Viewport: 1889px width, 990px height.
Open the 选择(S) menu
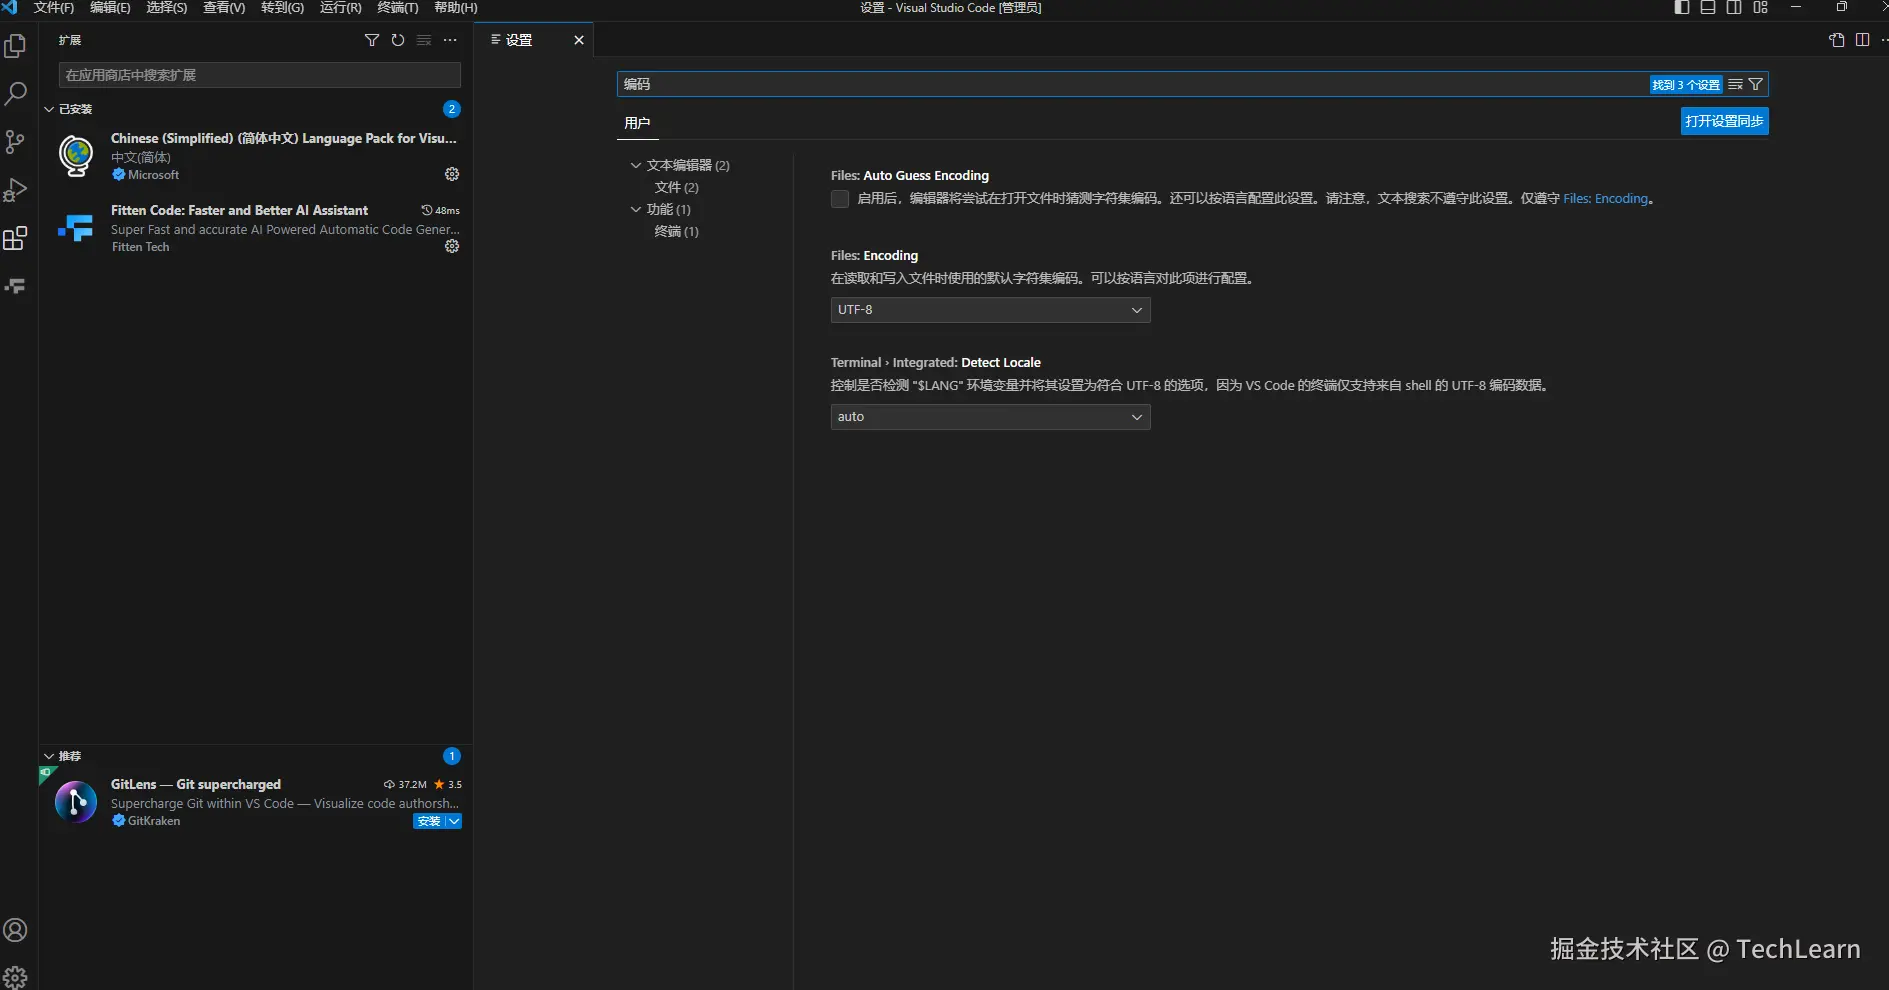(167, 8)
